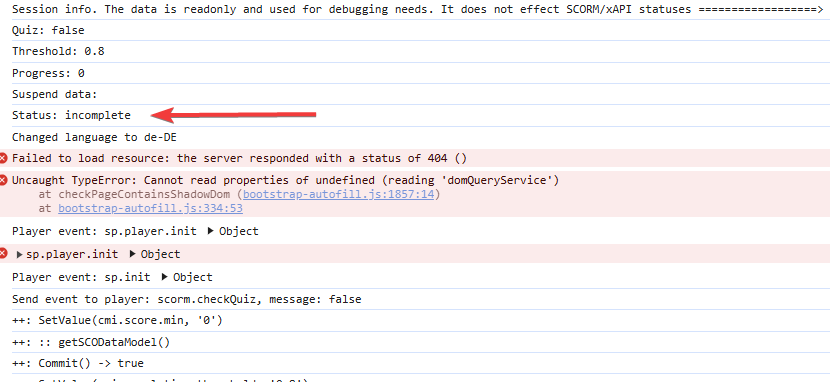Select the 'Quiz: false' log line

point(48,30)
